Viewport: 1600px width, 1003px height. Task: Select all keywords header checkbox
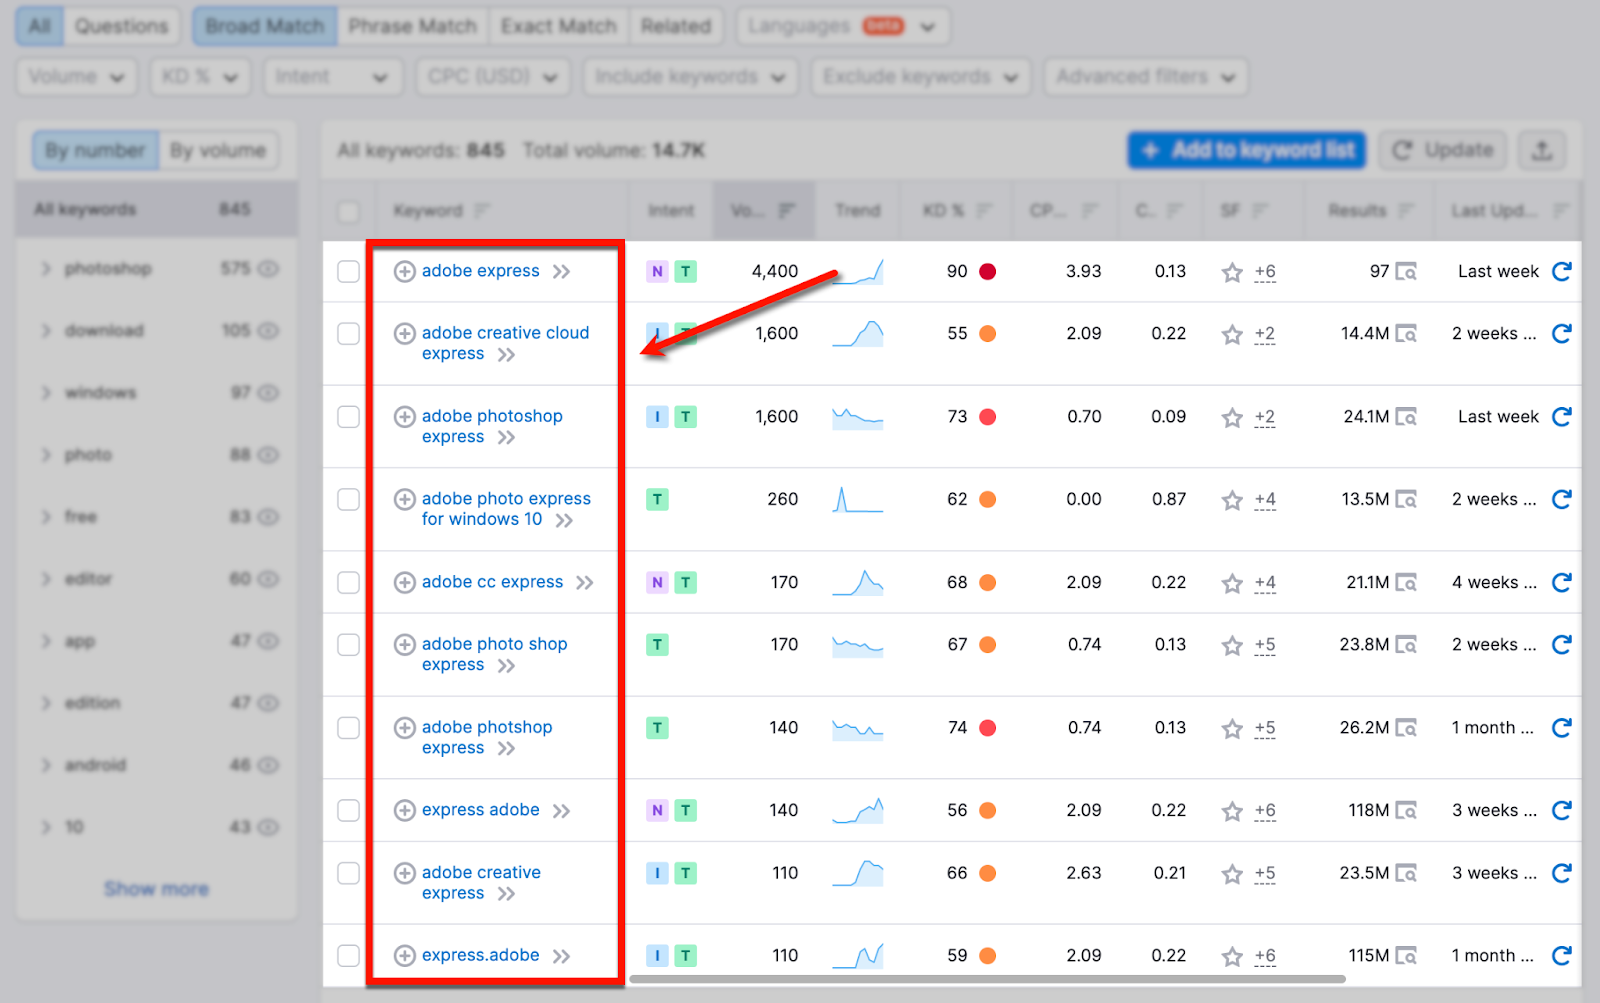click(x=348, y=211)
